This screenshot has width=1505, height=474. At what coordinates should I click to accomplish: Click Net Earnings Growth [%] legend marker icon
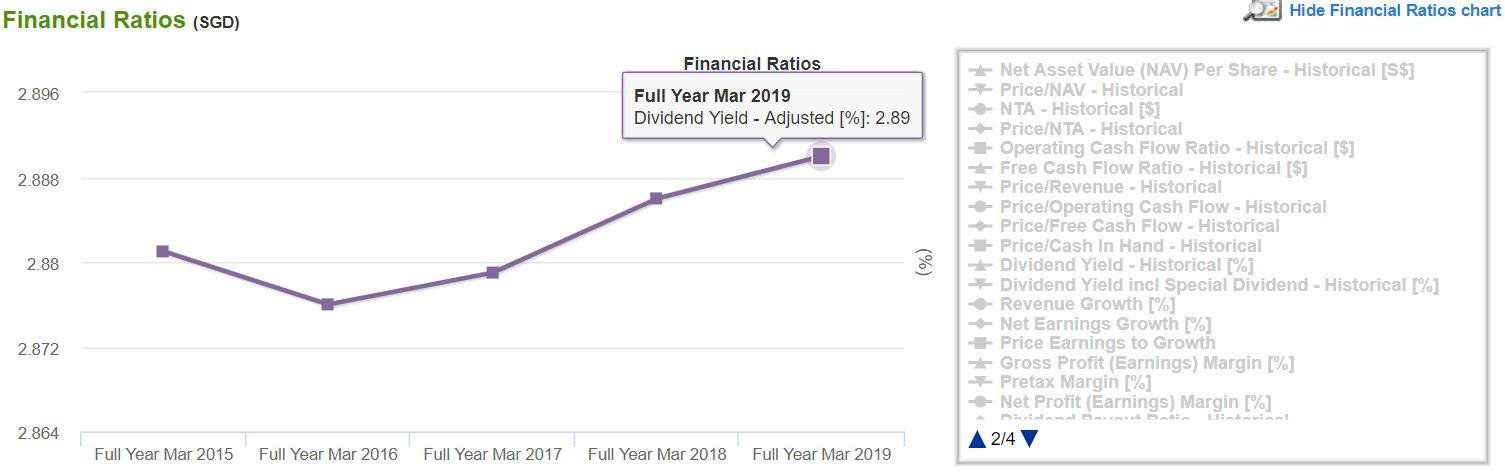pos(981,324)
